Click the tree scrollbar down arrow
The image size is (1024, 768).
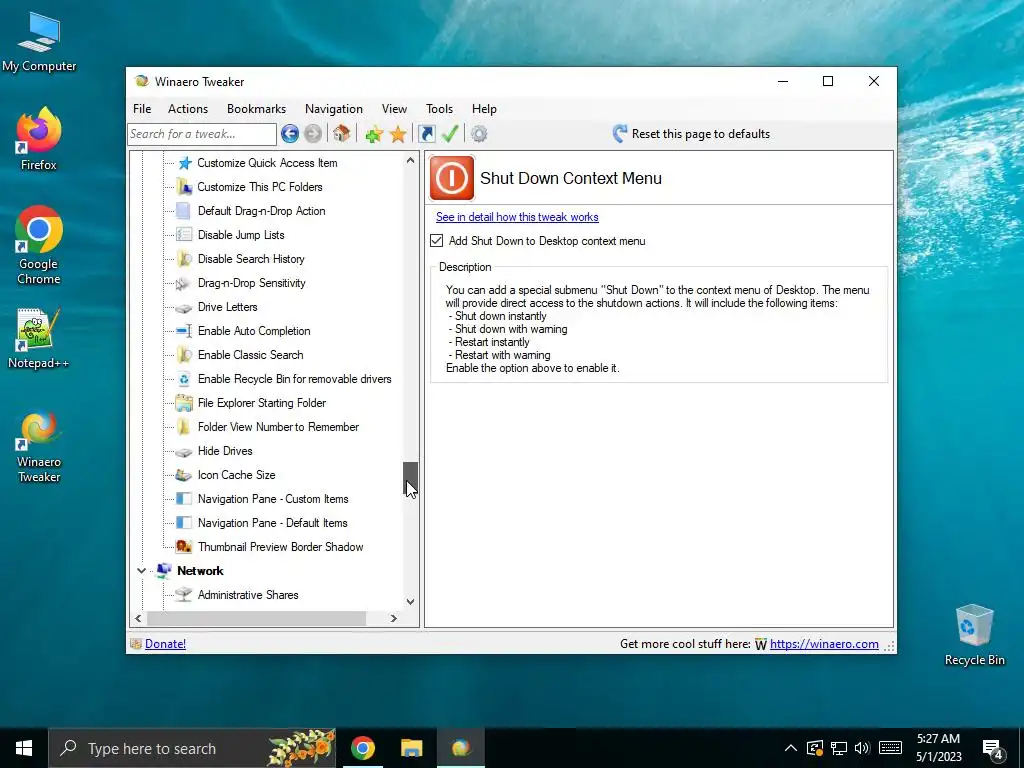coord(410,601)
